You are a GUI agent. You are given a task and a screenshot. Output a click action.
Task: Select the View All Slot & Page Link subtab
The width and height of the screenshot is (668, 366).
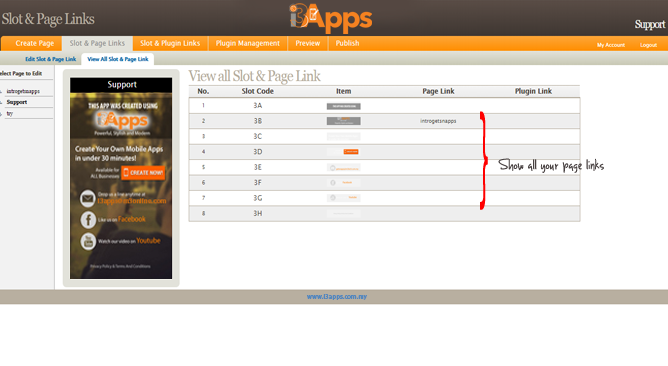[118, 59]
